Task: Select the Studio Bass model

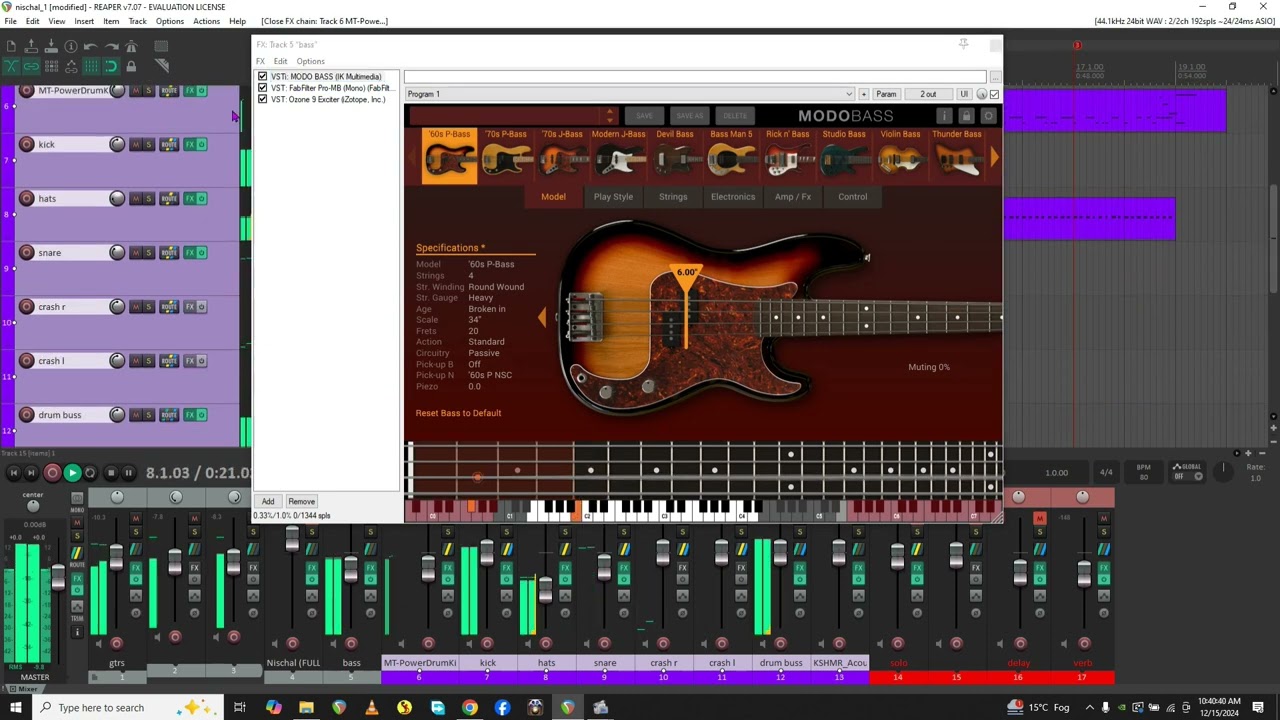Action: pyautogui.click(x=844, y=154)
